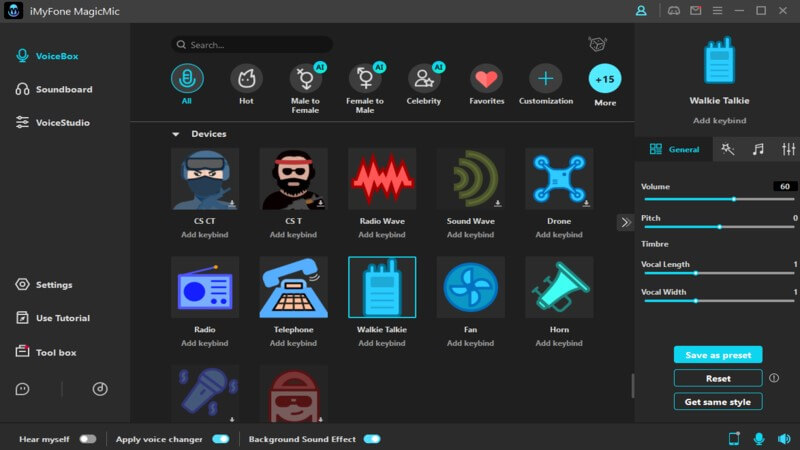Click the feedback chat icon
The height and width of the screenshot is (450, 800).
coord(22,389)
